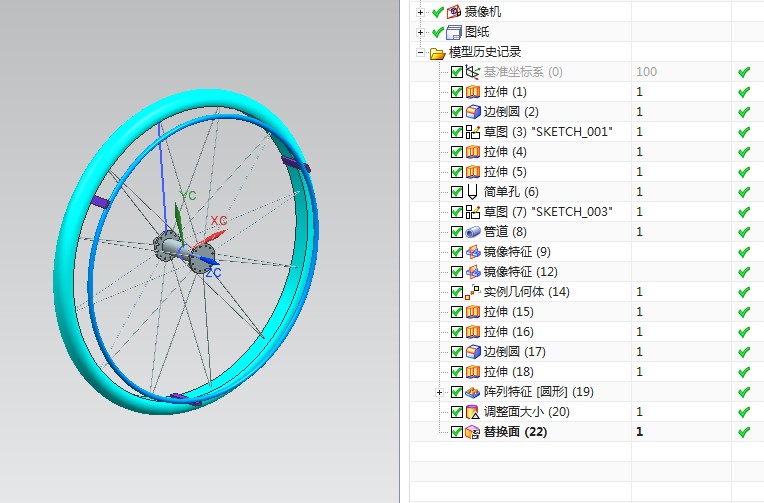Click the layer value 100 for 基准坐标系
Screen dimensions: 764x503
[646, 72]
